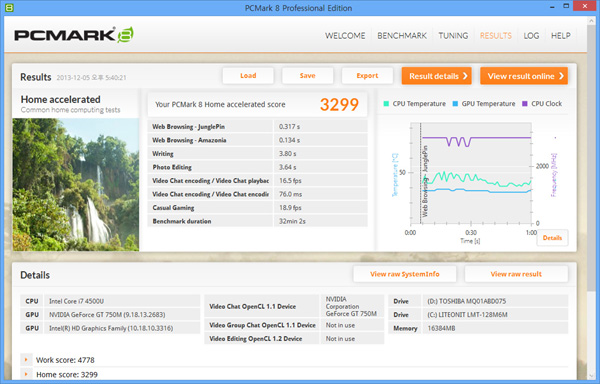The height and width of the screenshot is (384, 600).
Task: Click the CPU Temperature legend square
Action: tap(386, 104)
